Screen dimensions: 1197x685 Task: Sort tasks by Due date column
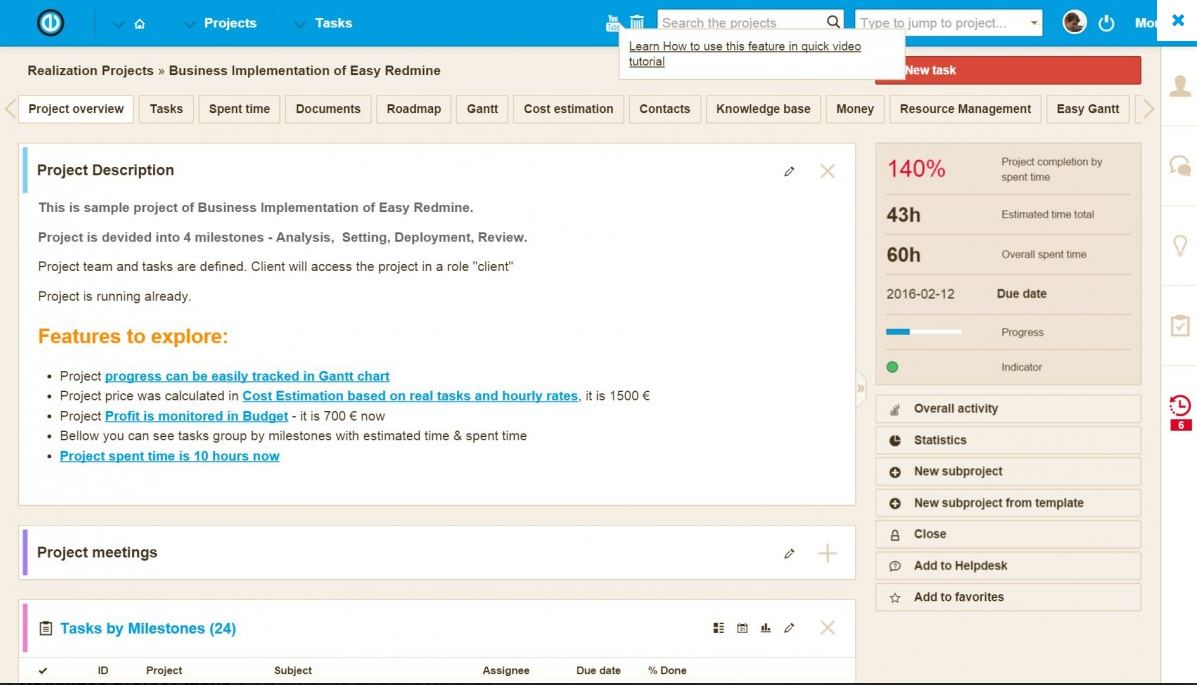[x=598, y=670]
